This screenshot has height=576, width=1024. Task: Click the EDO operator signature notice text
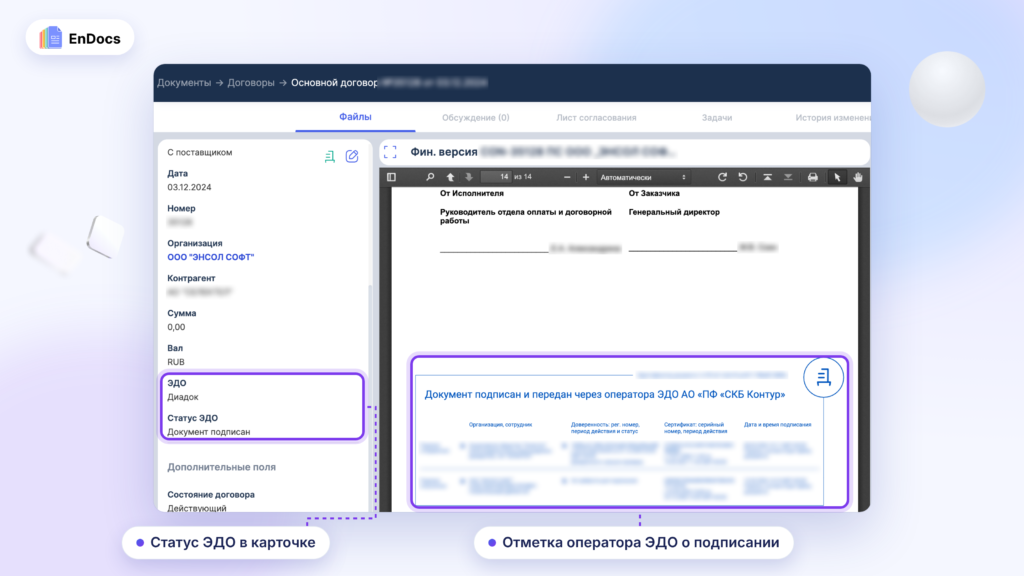[x=605, y=394]
